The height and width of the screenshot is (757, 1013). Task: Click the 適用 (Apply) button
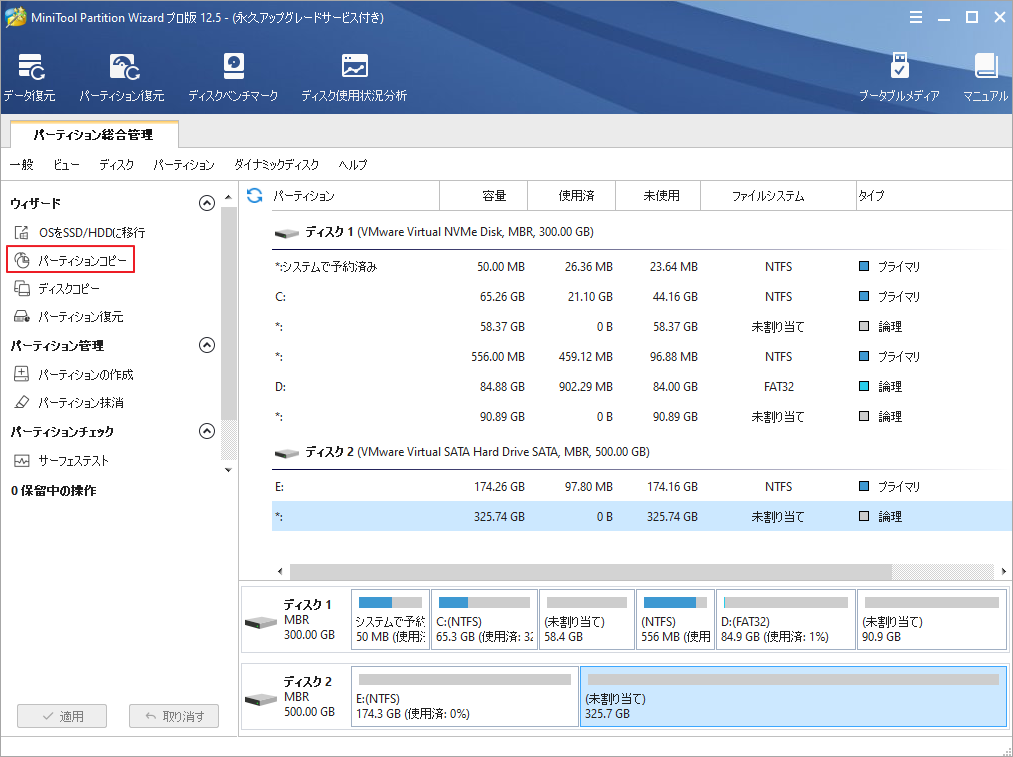(x=61, y=715)
